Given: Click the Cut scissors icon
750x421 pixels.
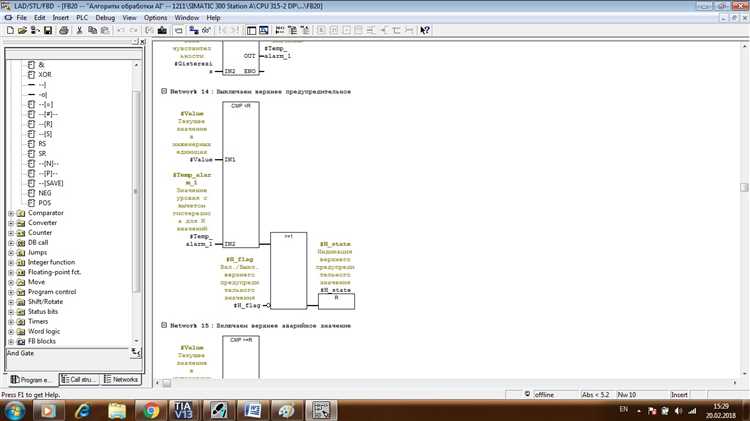Looking at the screenshot, I should tap(79, 30).
